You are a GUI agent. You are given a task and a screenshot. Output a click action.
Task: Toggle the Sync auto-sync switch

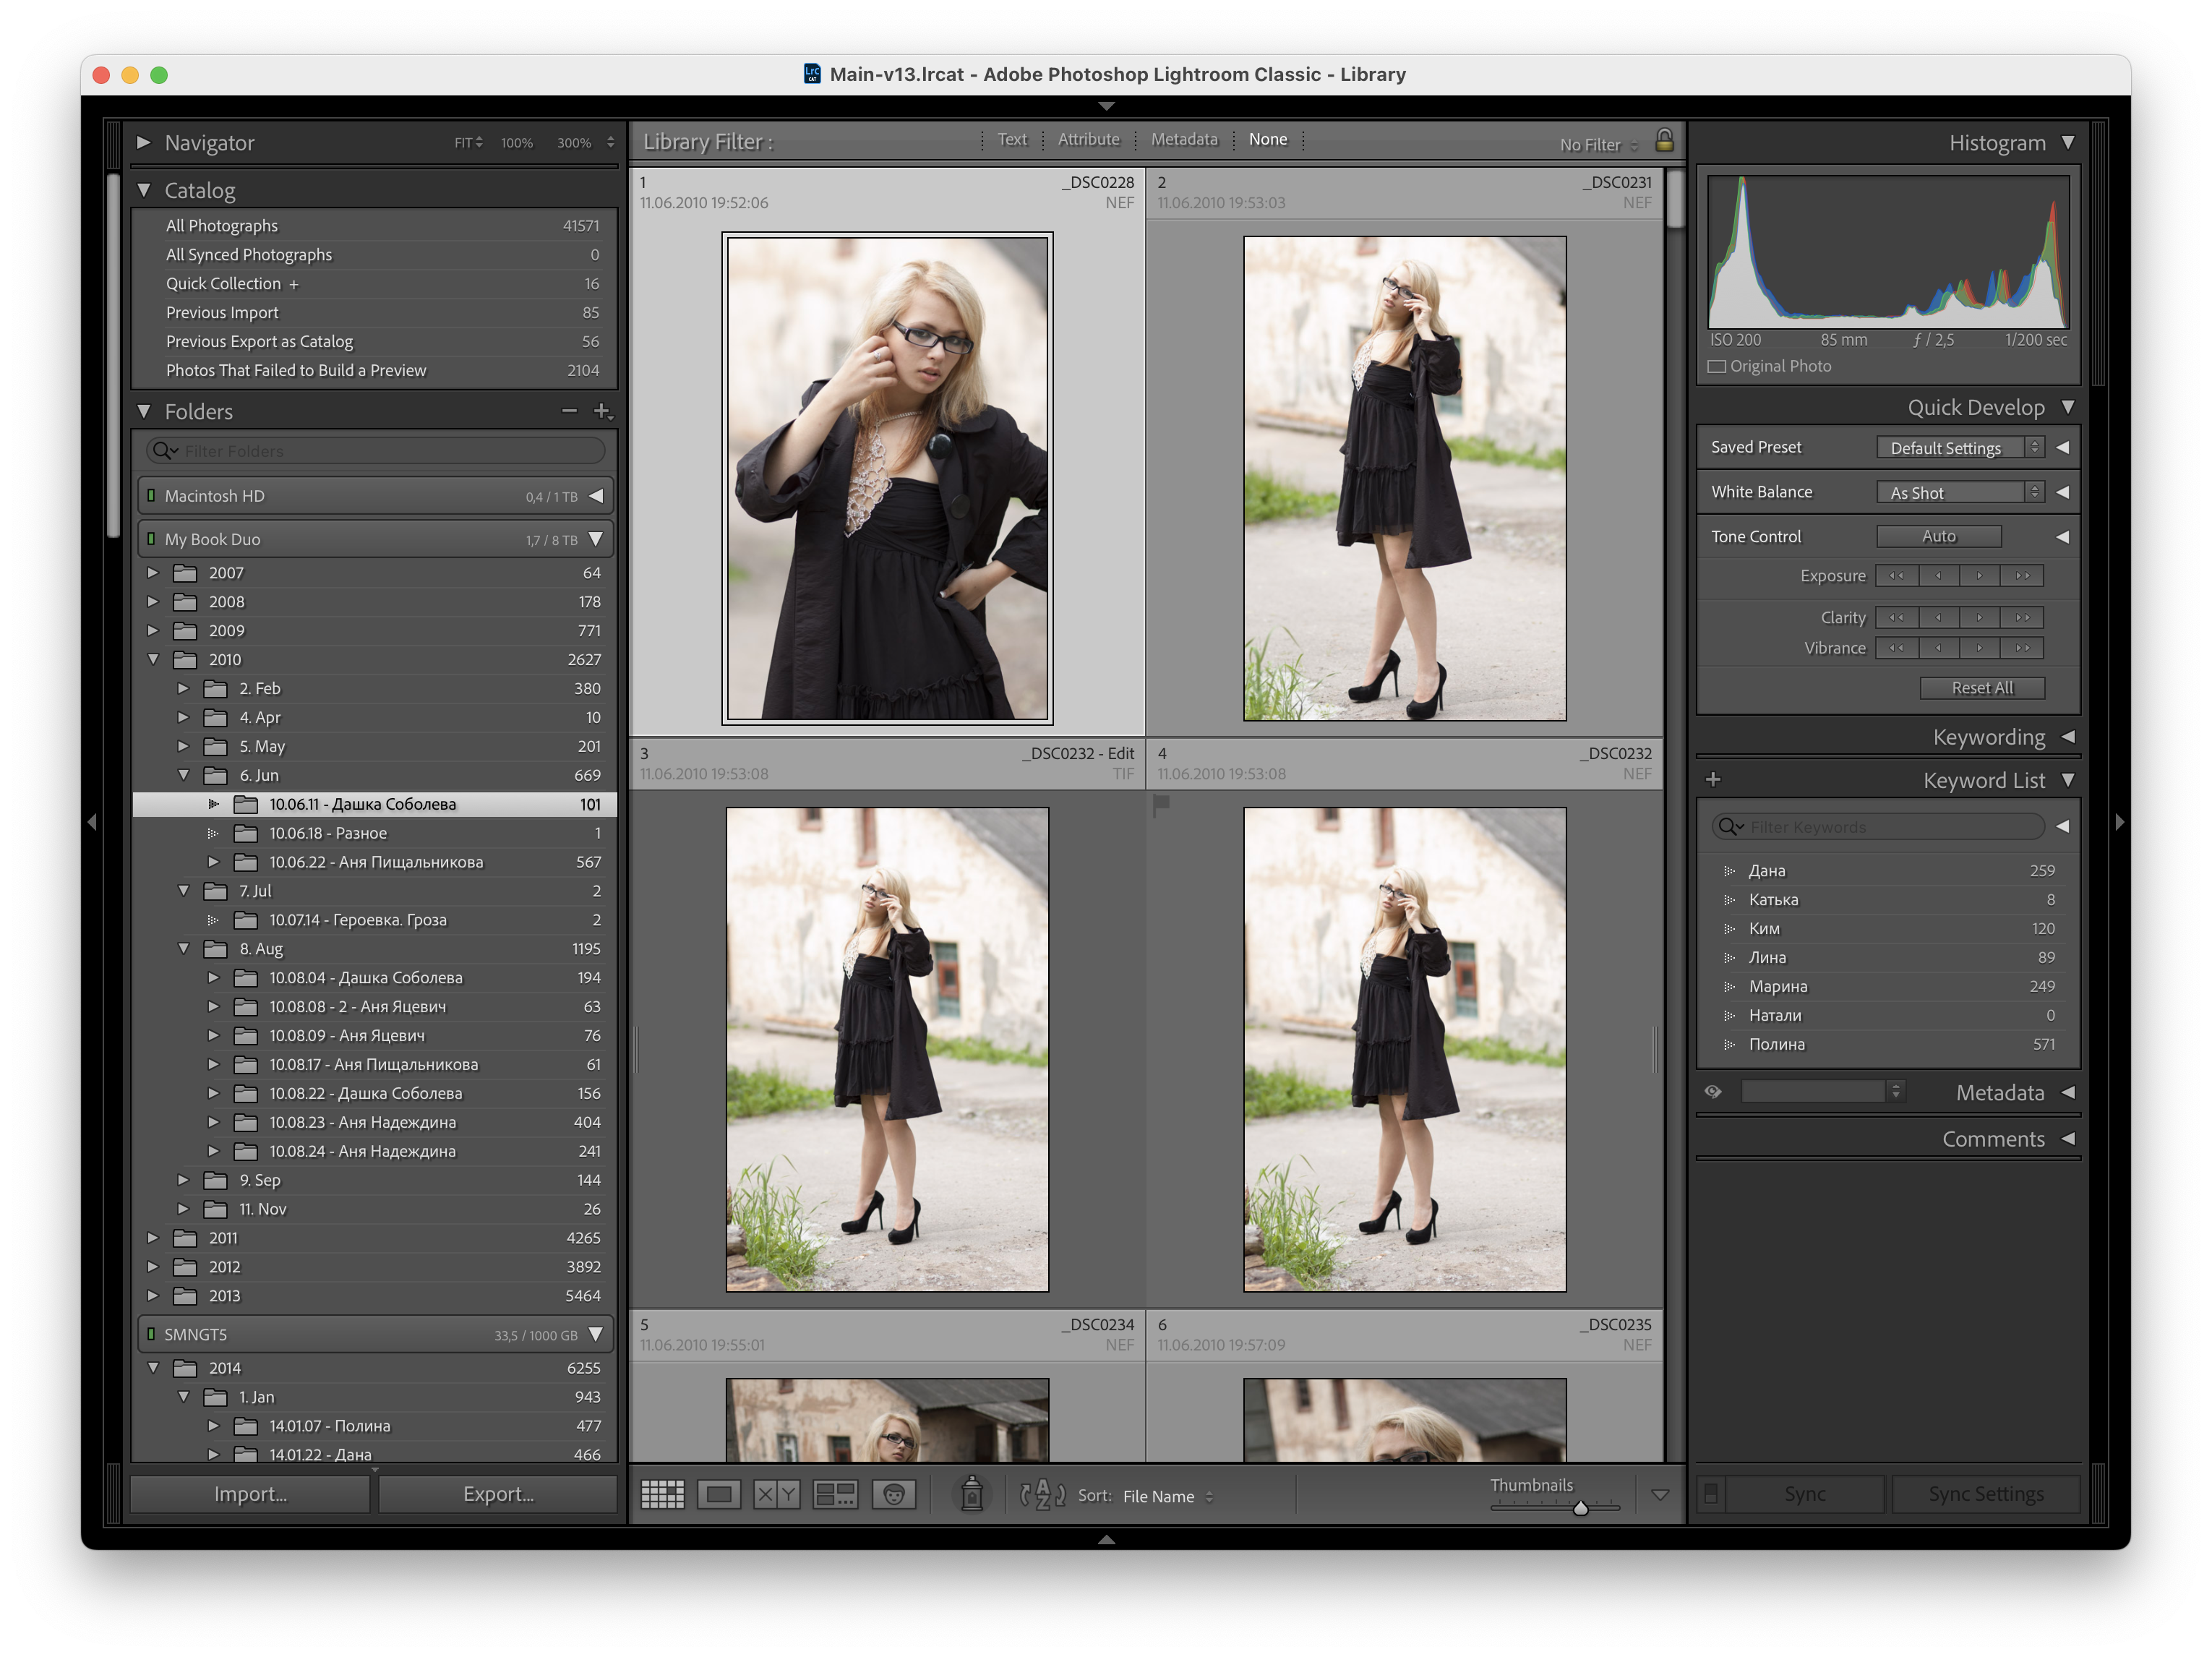coord(1711,1494)
